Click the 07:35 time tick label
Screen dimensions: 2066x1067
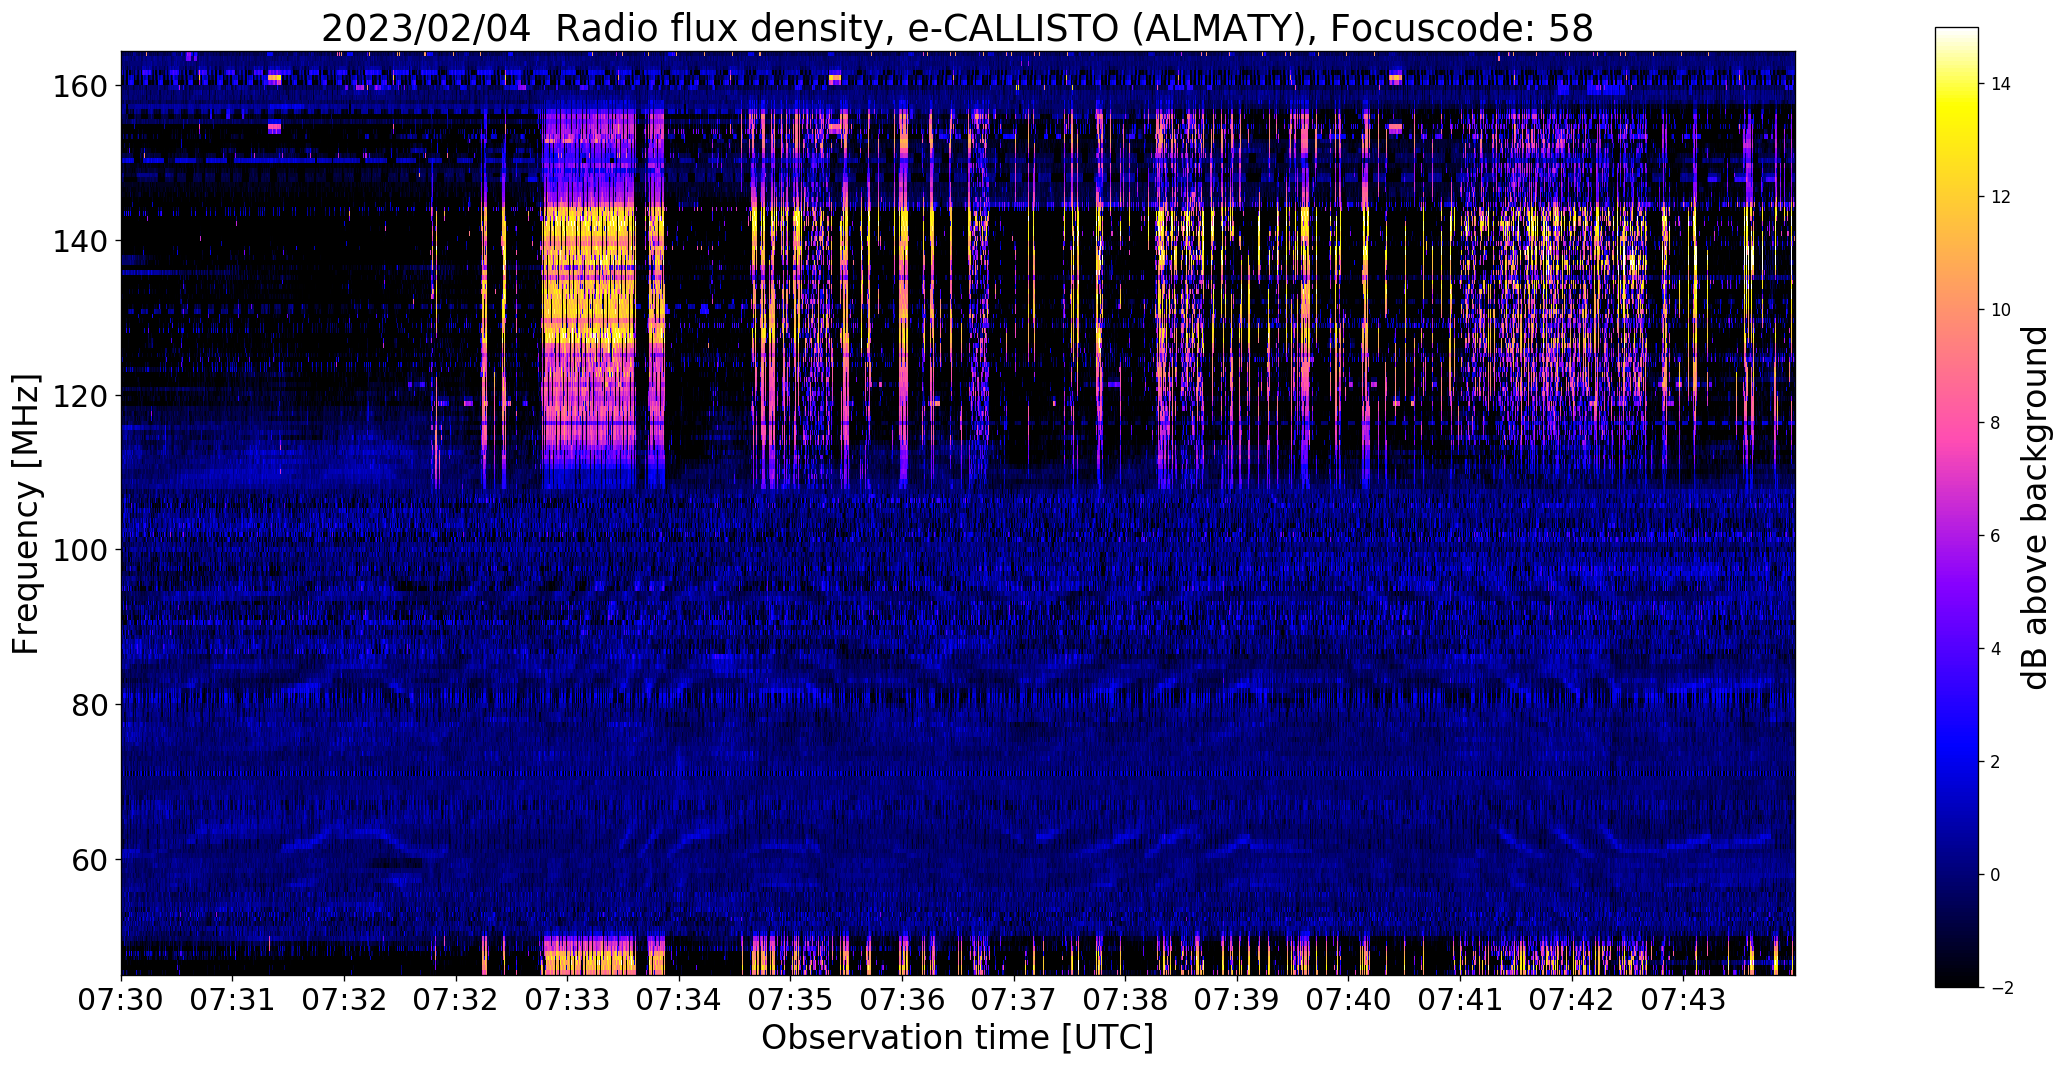click(791, 999)
